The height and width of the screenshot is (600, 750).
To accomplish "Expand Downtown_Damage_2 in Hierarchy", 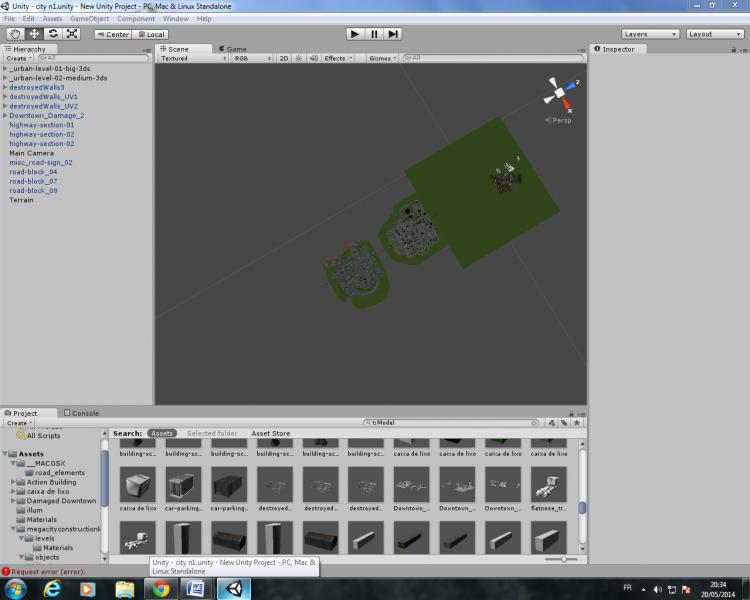I will [5, 115].
